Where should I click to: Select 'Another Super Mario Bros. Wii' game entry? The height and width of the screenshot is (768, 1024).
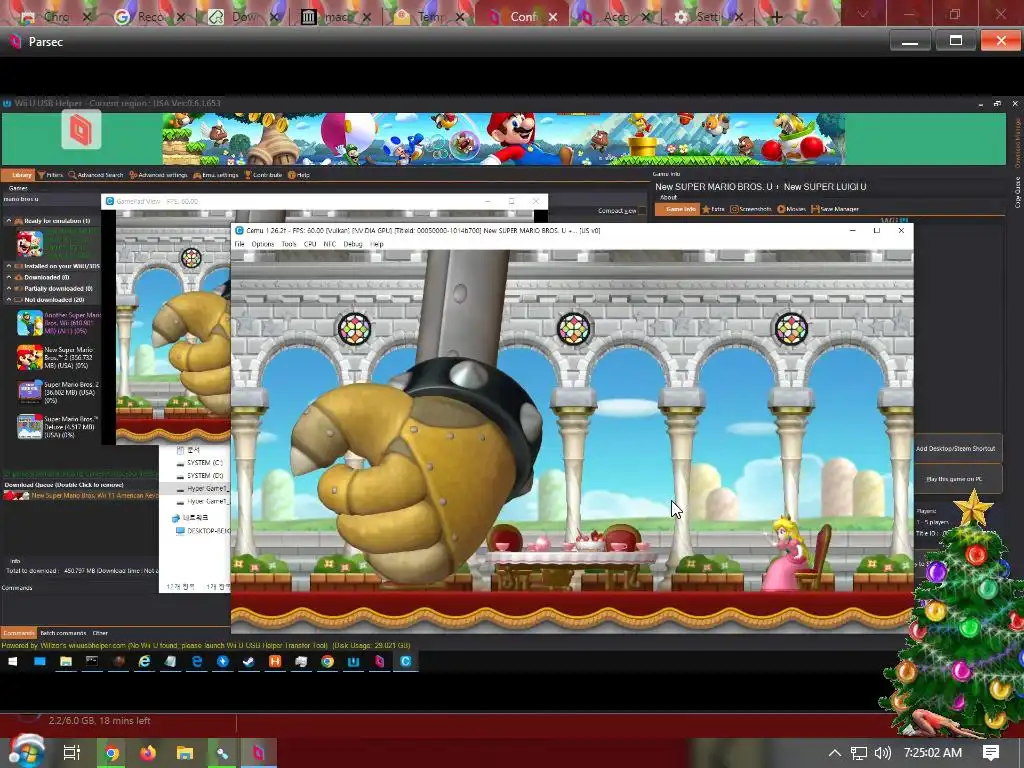(58, 323)
